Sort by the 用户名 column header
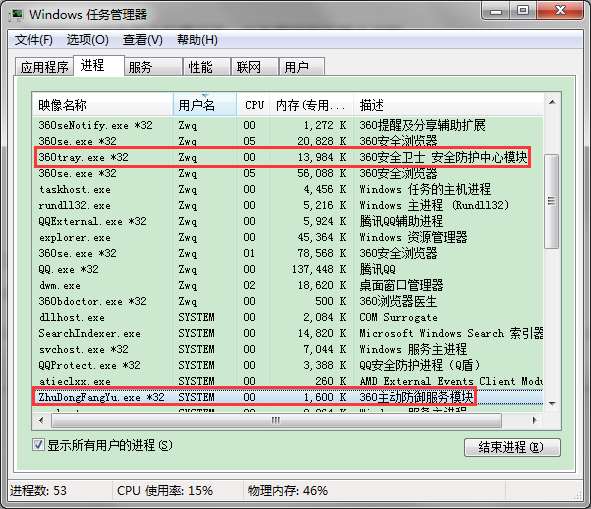 click(x=205, y=105)
